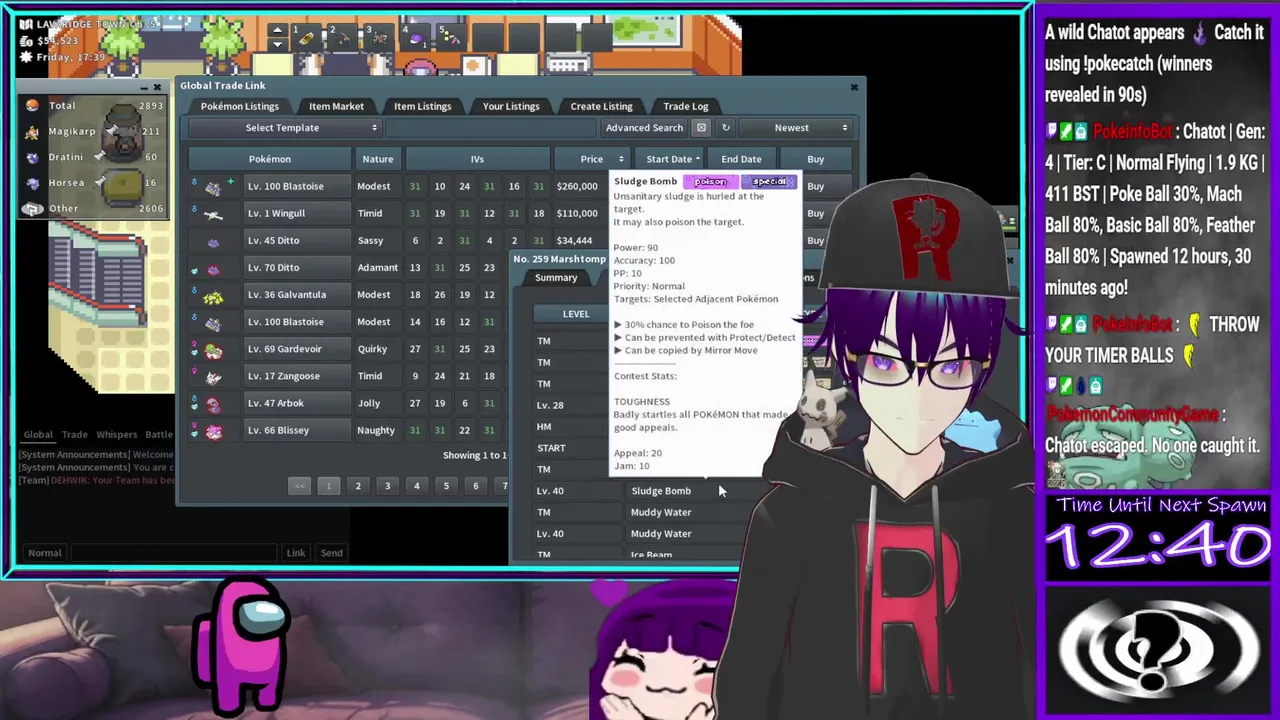Screen dimensions: 1280x720
Task: Click the chat message input field
Action: [x=176, y=553]
